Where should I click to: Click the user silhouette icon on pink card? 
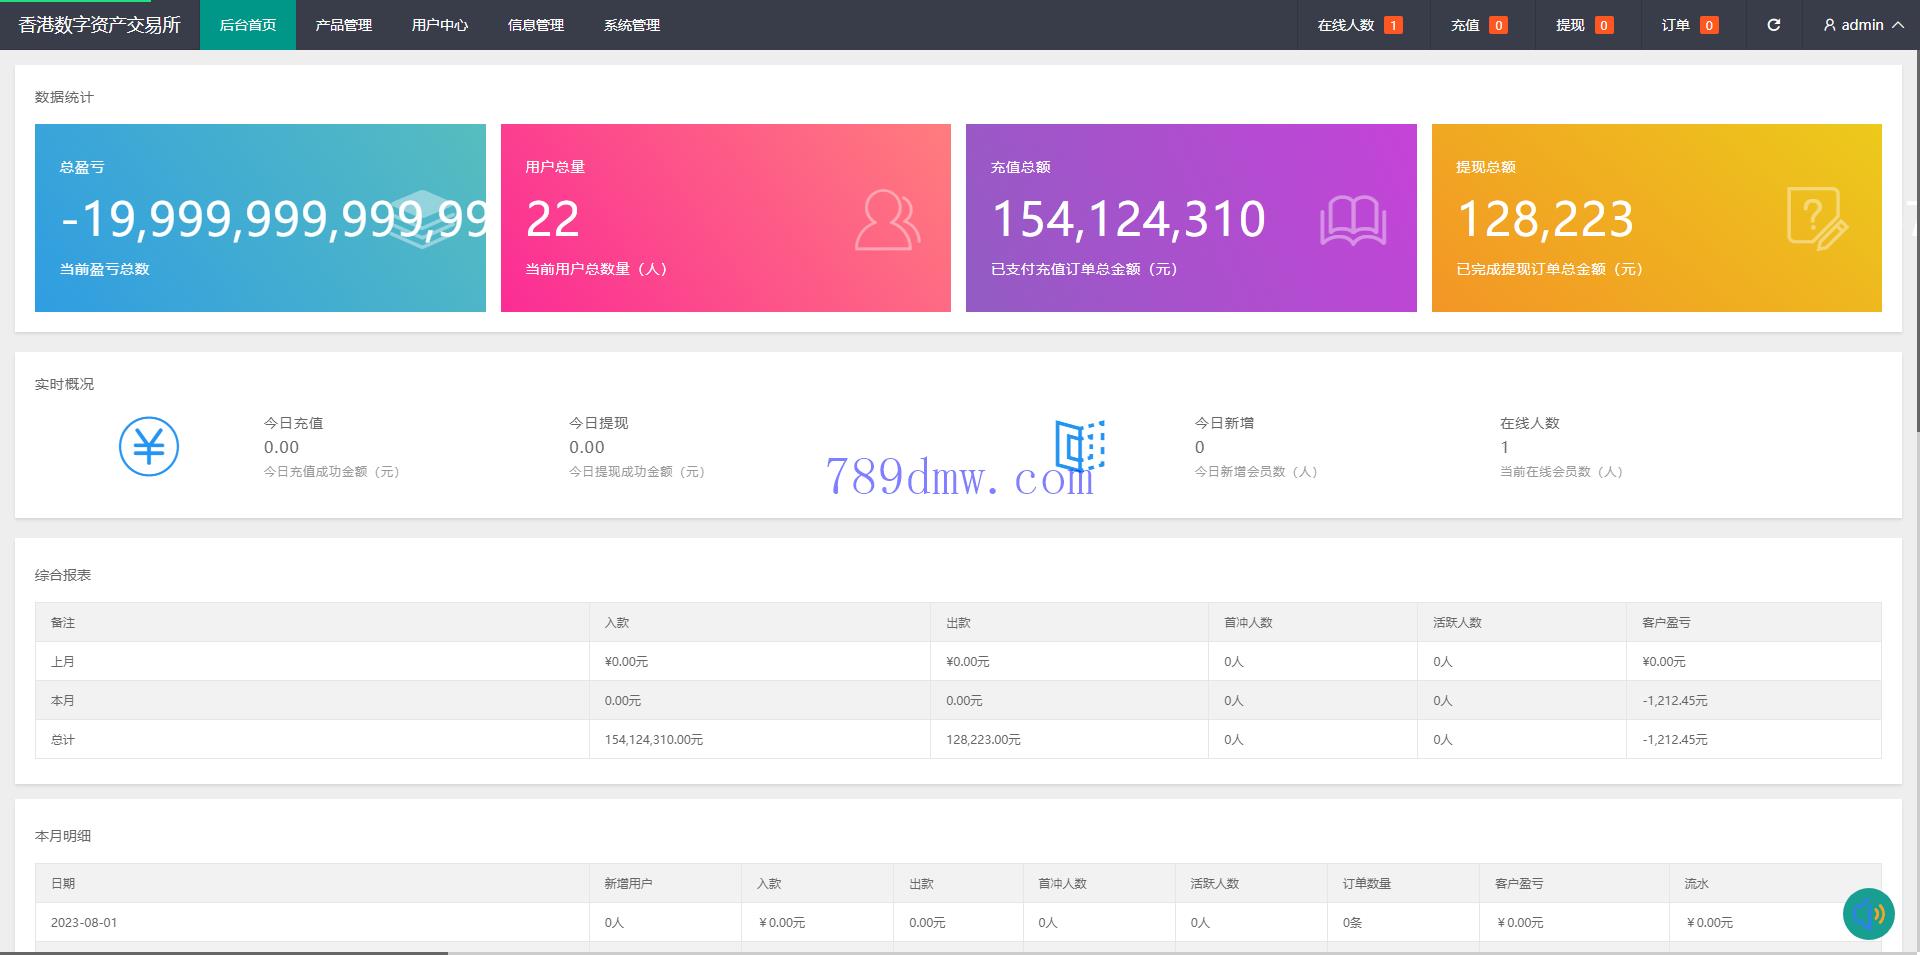887,220
